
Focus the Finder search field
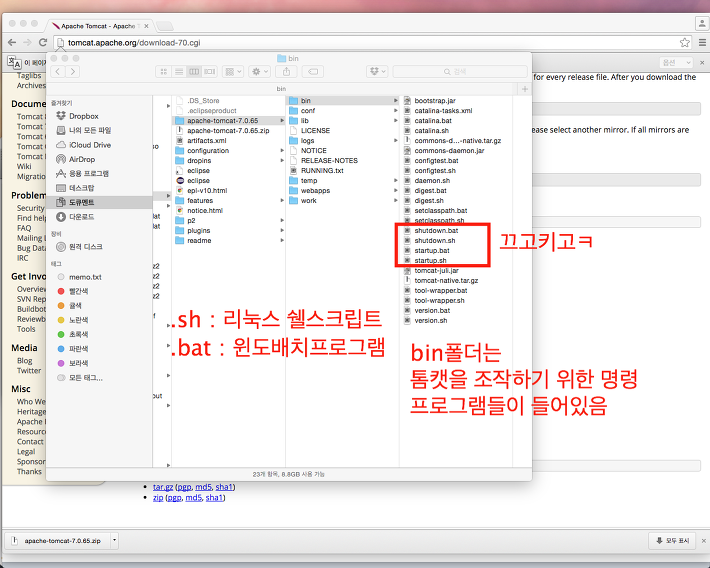tap(460, 72)
